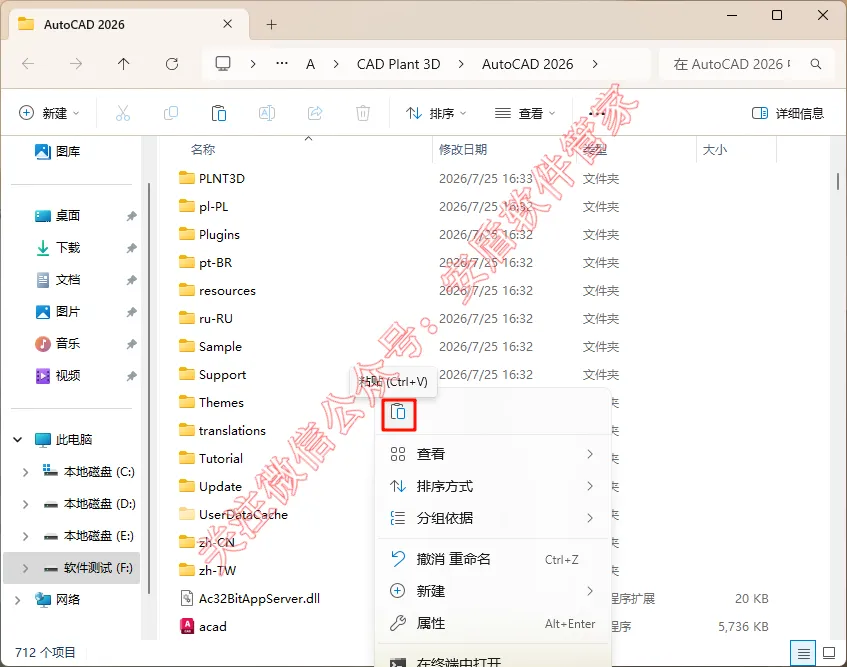Choose 属性 in context menu
Viewport: 847px width, 667px height.
coord(493,623)
